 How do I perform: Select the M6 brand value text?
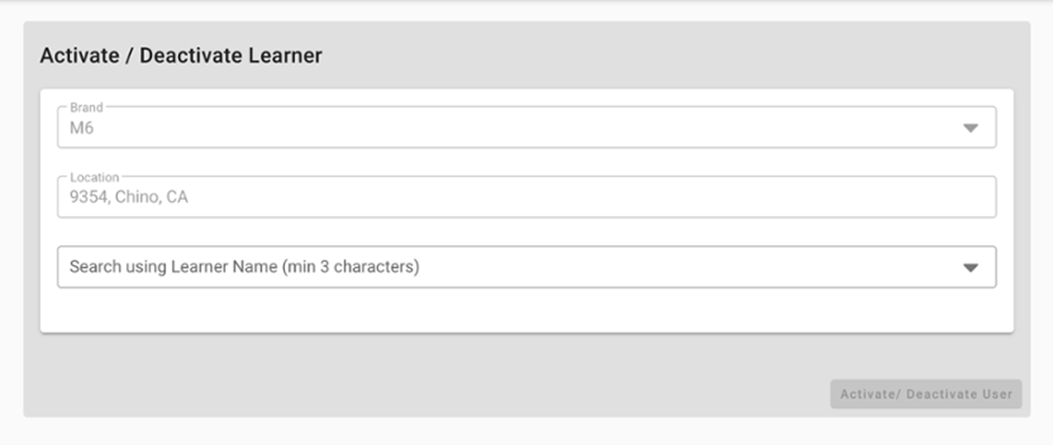[x=81, y=128]
